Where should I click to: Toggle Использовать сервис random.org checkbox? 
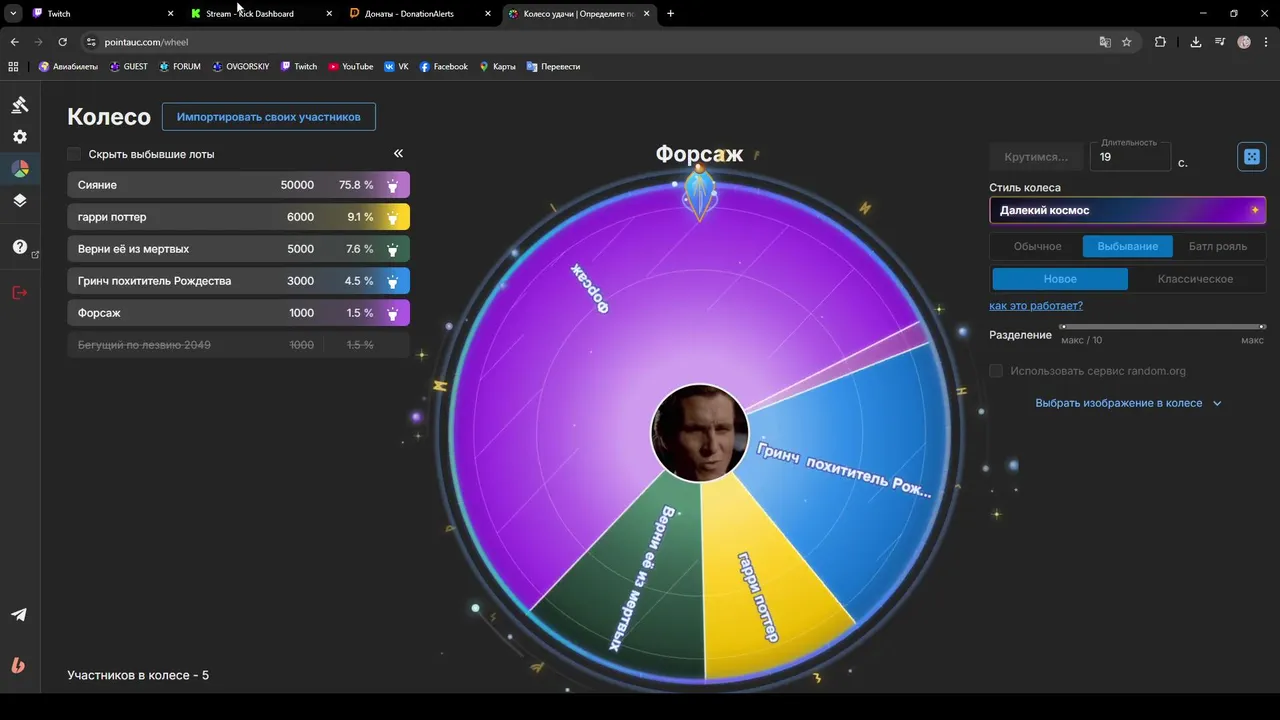996,371
